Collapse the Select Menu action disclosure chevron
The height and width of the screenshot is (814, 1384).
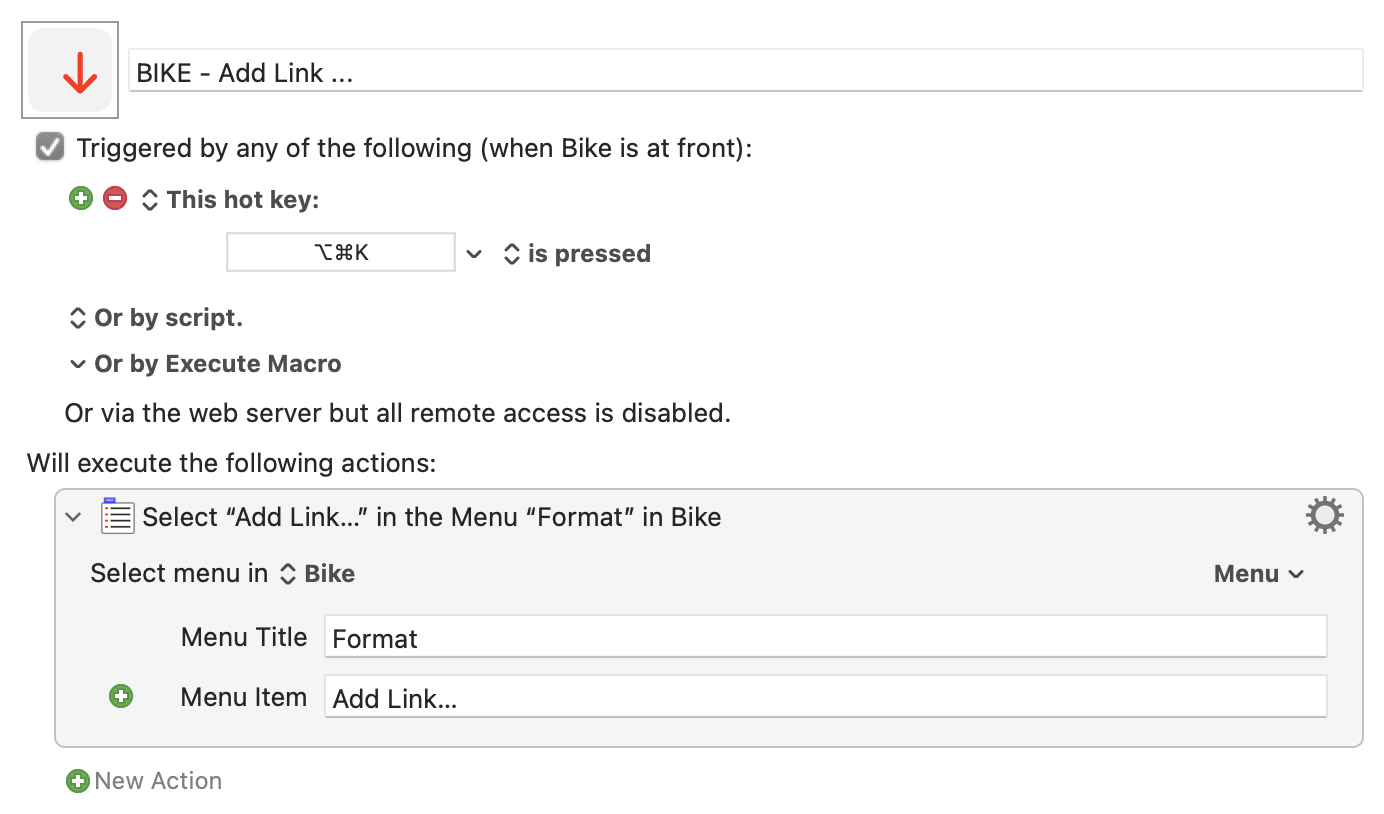pyautogui.click(x=73, y=517)
